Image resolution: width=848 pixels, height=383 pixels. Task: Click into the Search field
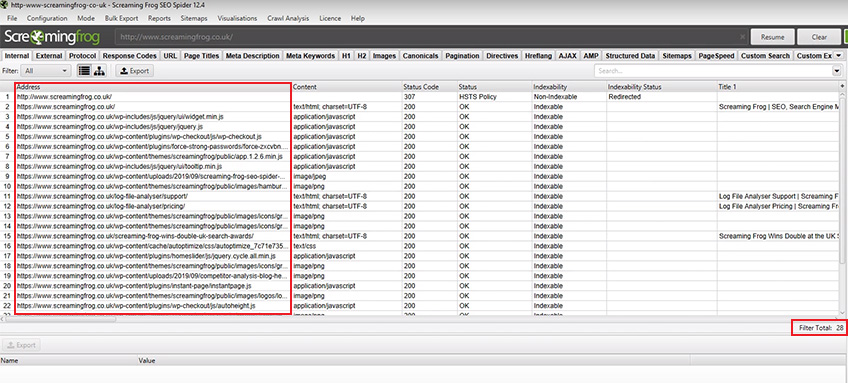pos(713,71)
